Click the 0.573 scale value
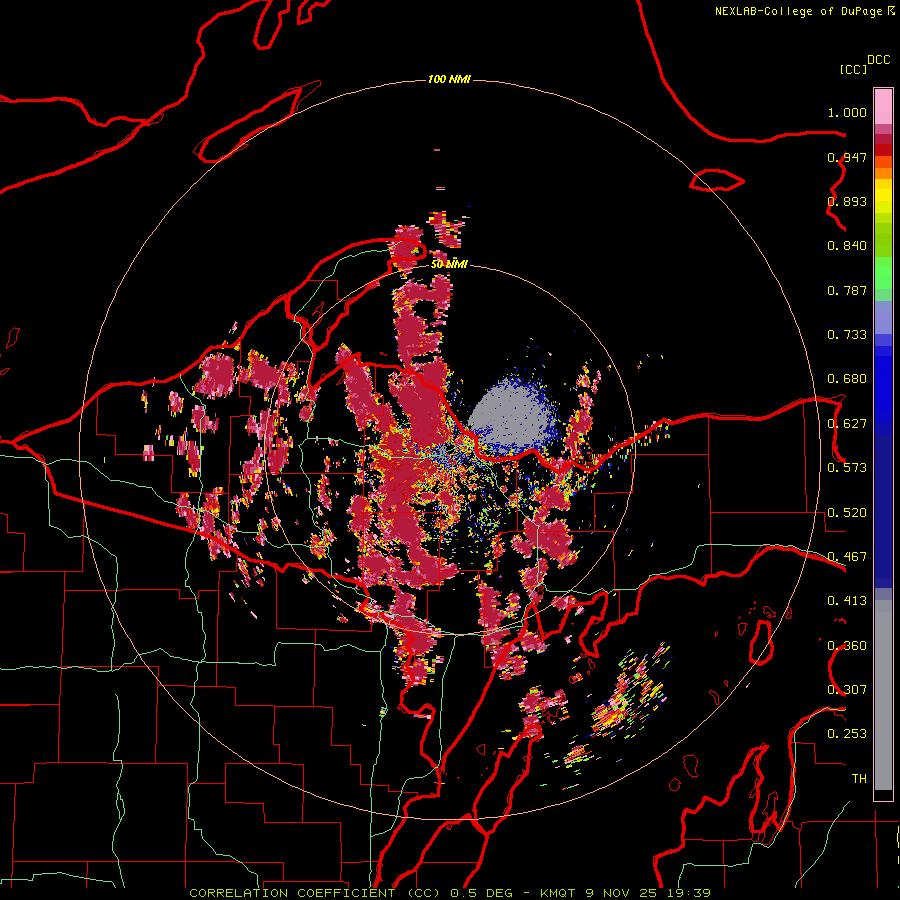Screen dimensions: 900x900 [x=847, y=468]
